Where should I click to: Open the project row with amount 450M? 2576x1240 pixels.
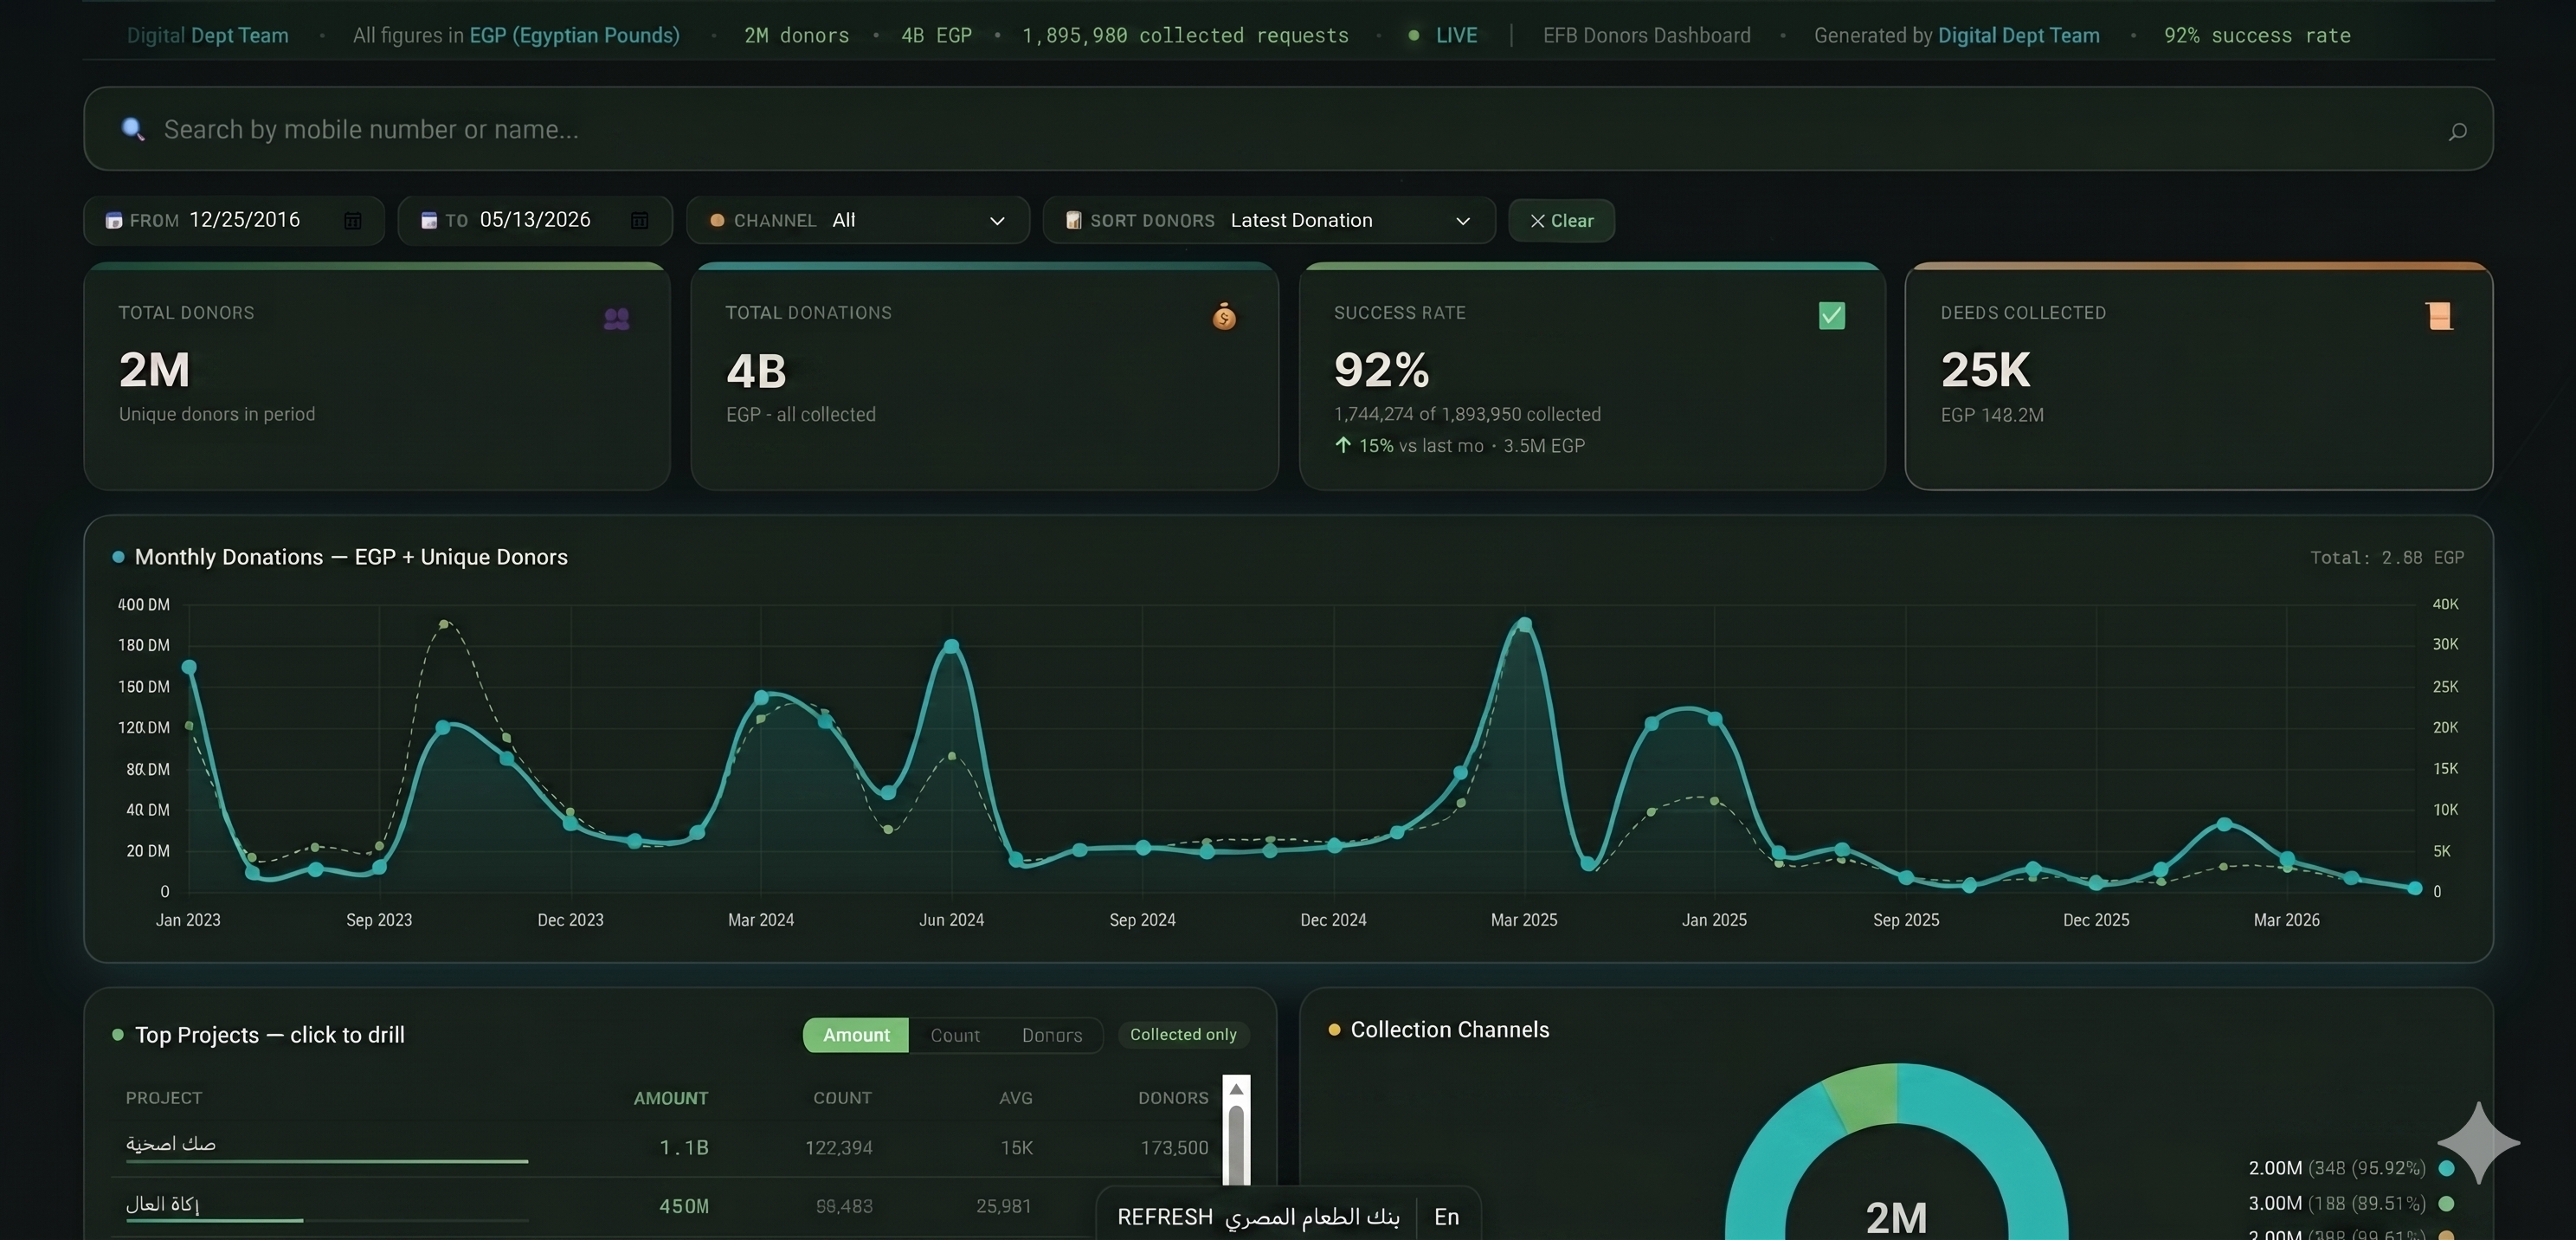click(x=667, y=1206)
